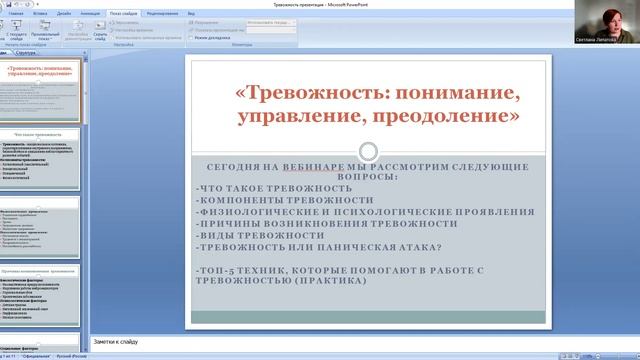Click the Save icon in quick access toolbar
This screenshot has height=360, width=640.
pyautogui.click(x=9, y=4)
